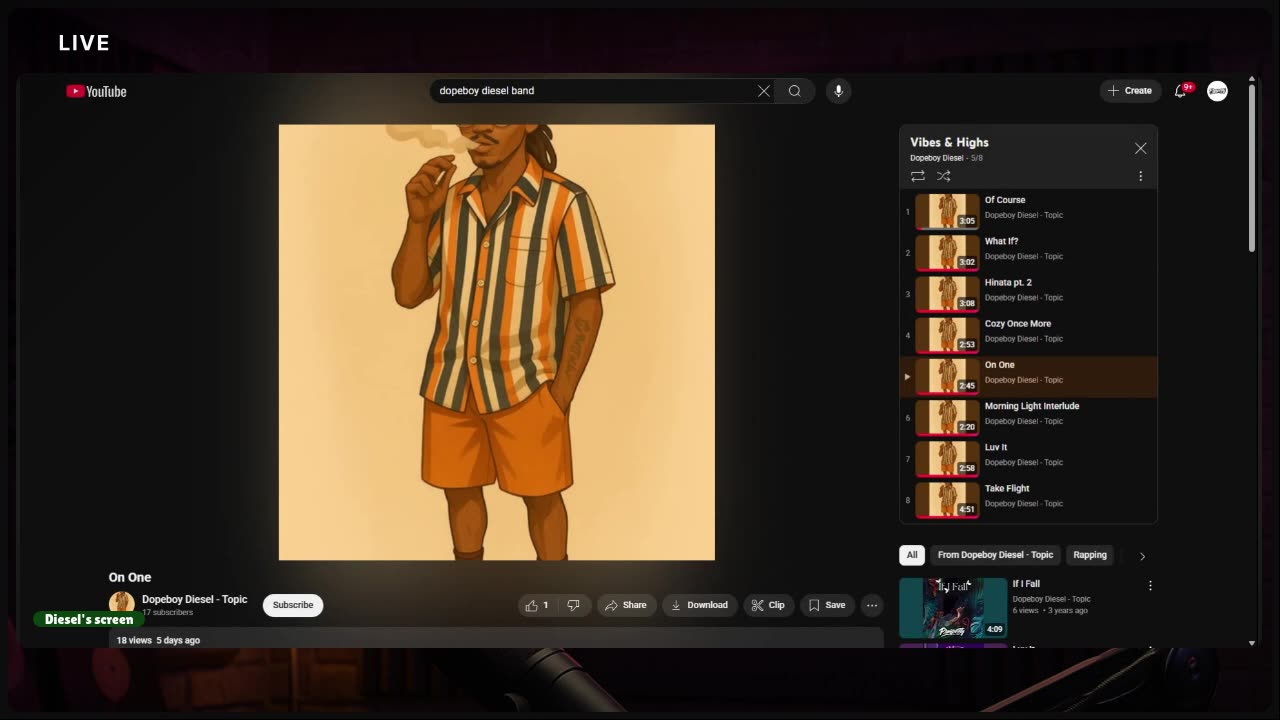Play Luv It from the playlist
Viewport: 1280px width, 720px height.
[1028, 459]
